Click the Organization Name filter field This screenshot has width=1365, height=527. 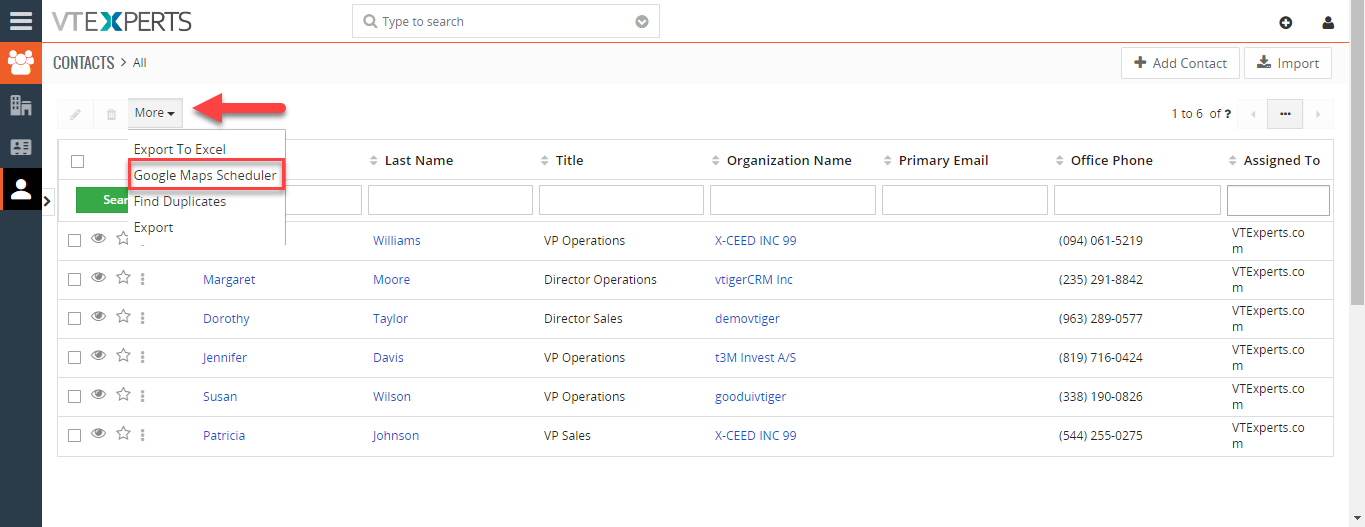point(793,200)
